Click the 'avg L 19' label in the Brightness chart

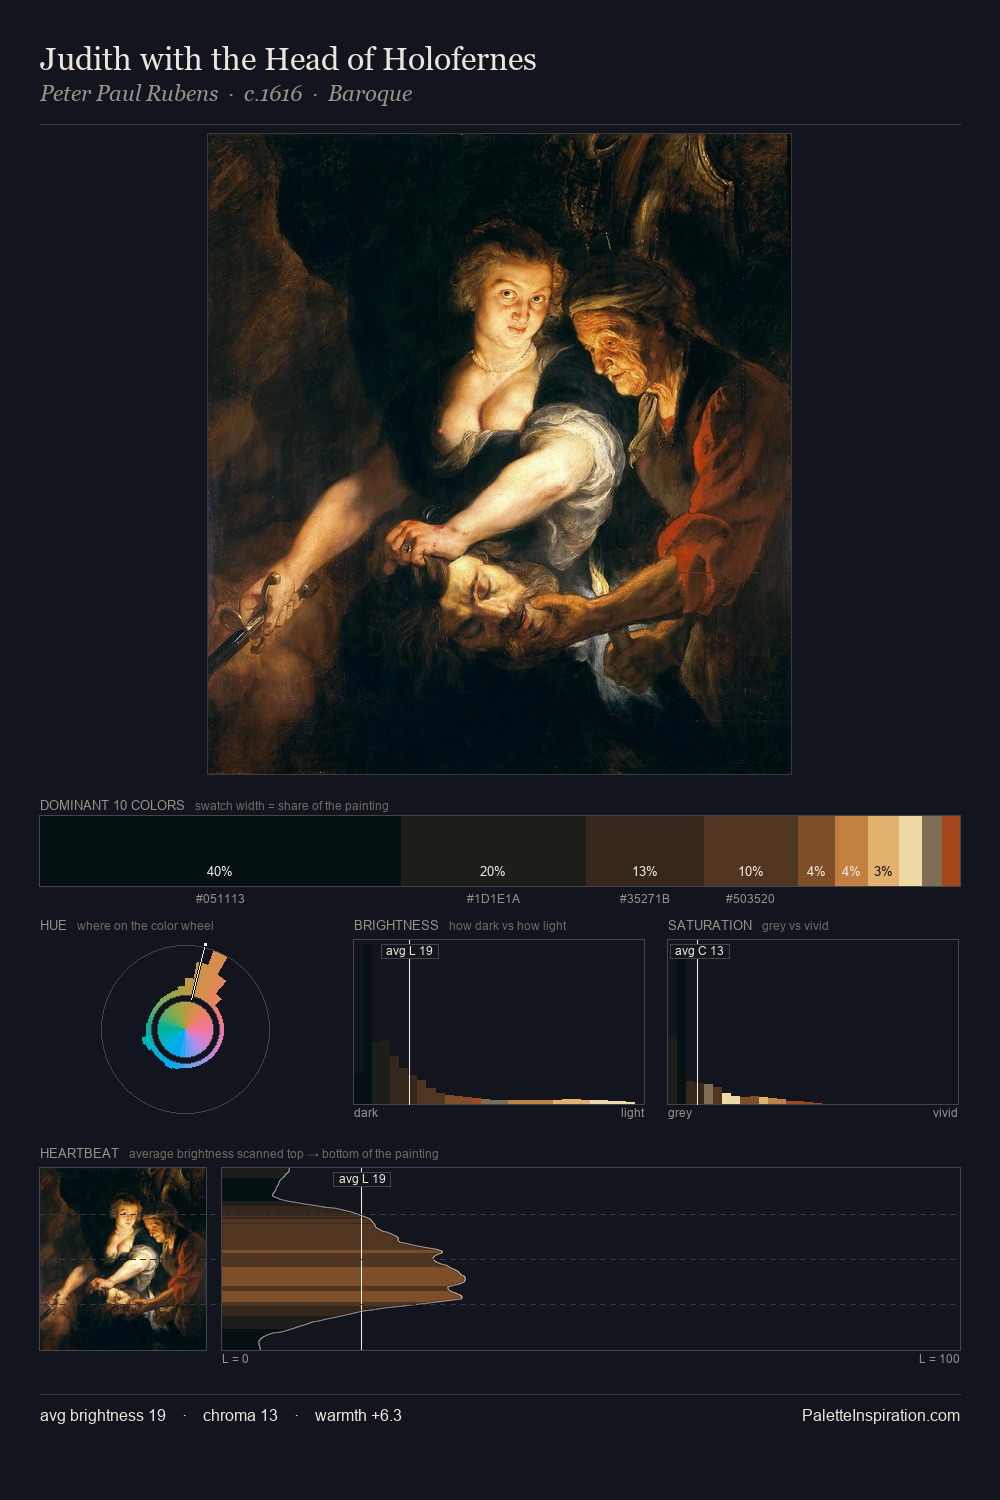(409, 951)
